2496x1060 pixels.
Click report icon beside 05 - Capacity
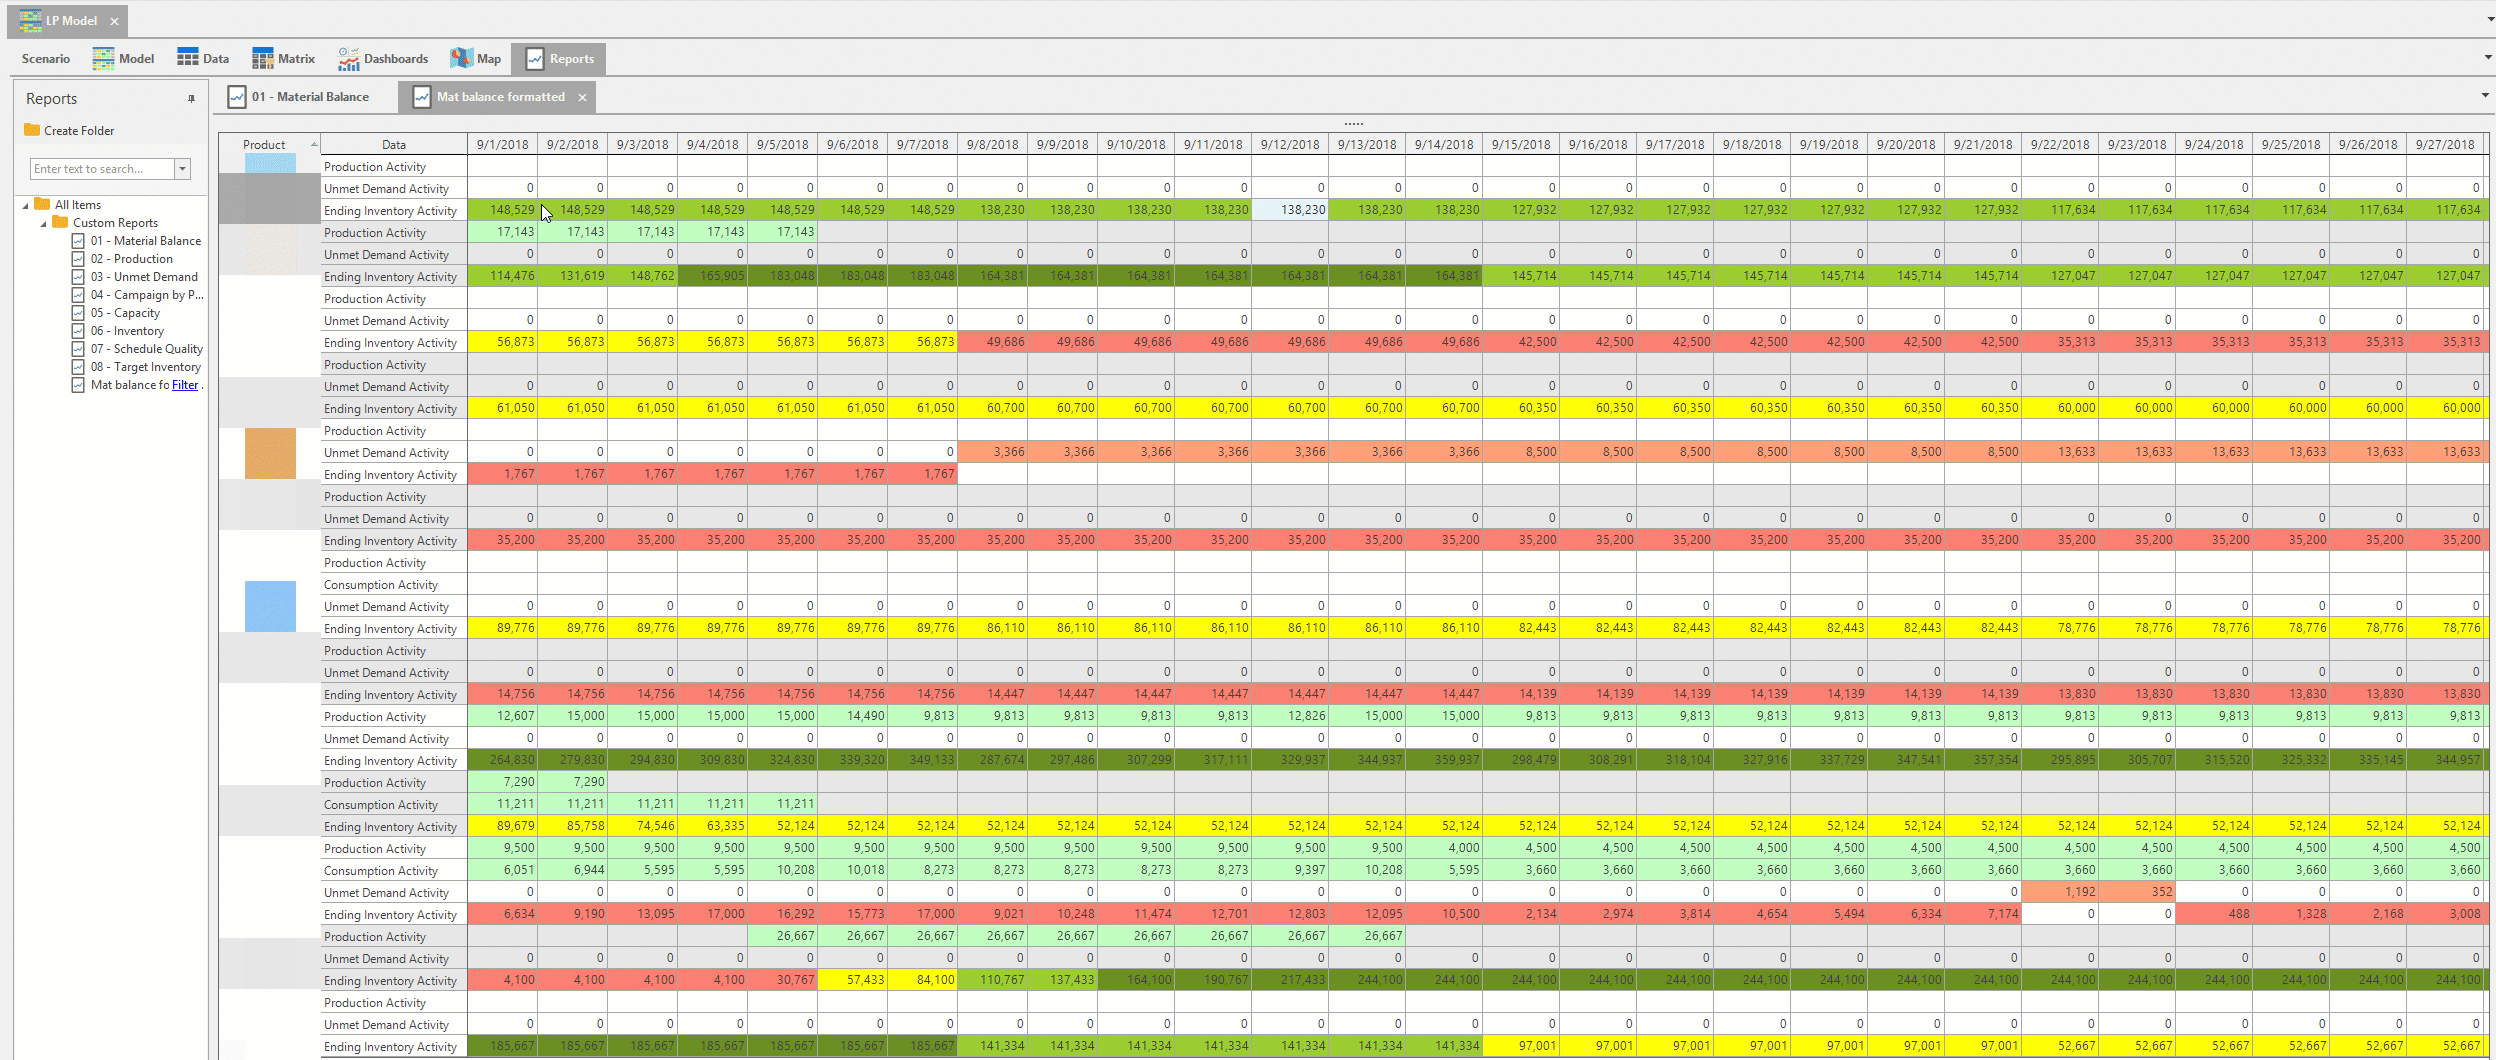(78, 312)
